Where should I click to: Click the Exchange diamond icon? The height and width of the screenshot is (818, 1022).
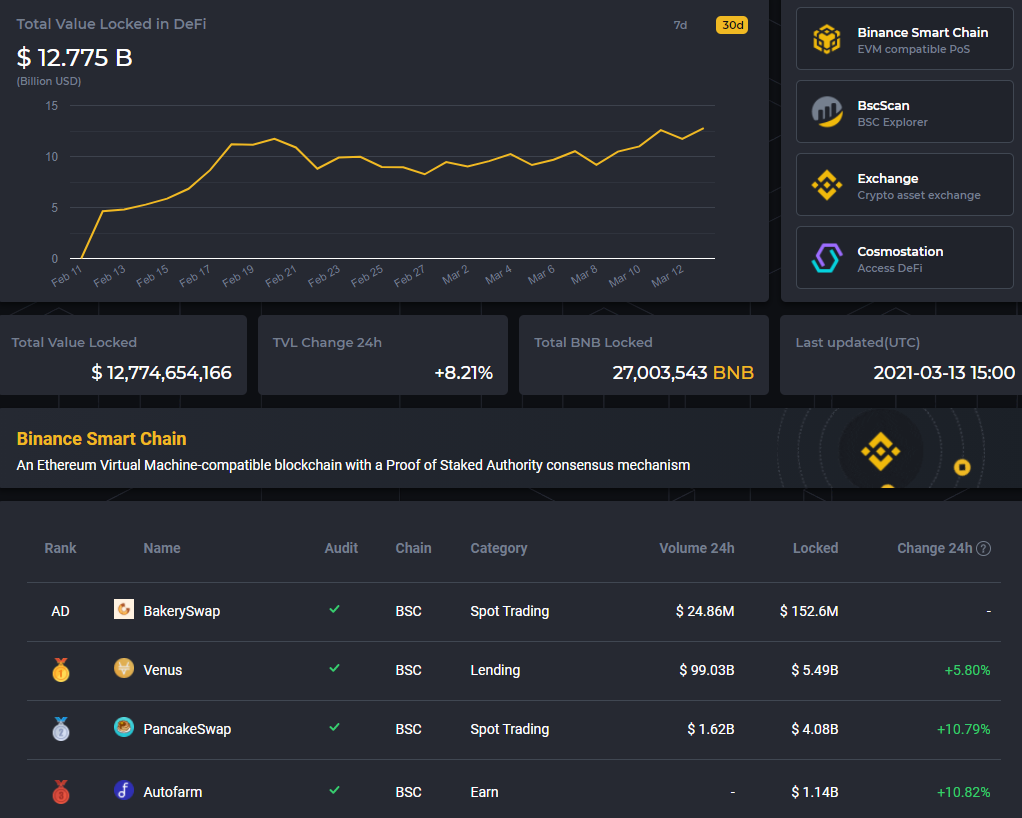tap(826, 184)
